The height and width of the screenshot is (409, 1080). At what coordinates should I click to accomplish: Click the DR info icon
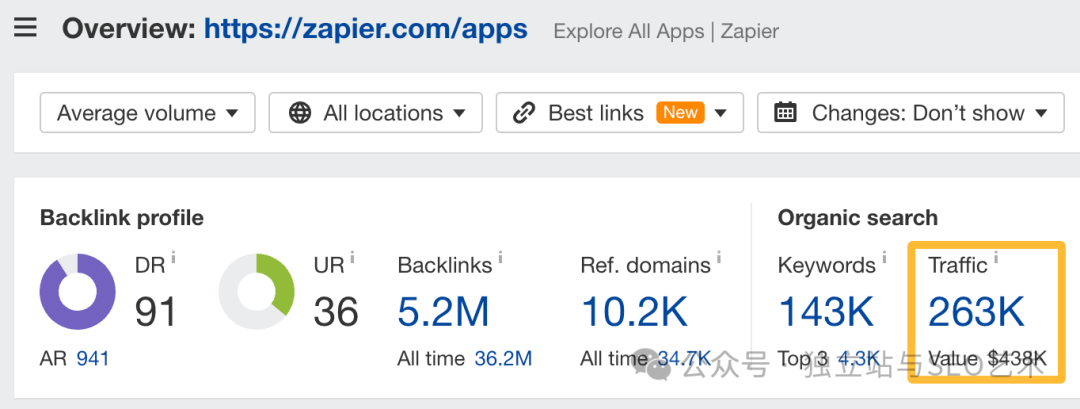173,258
